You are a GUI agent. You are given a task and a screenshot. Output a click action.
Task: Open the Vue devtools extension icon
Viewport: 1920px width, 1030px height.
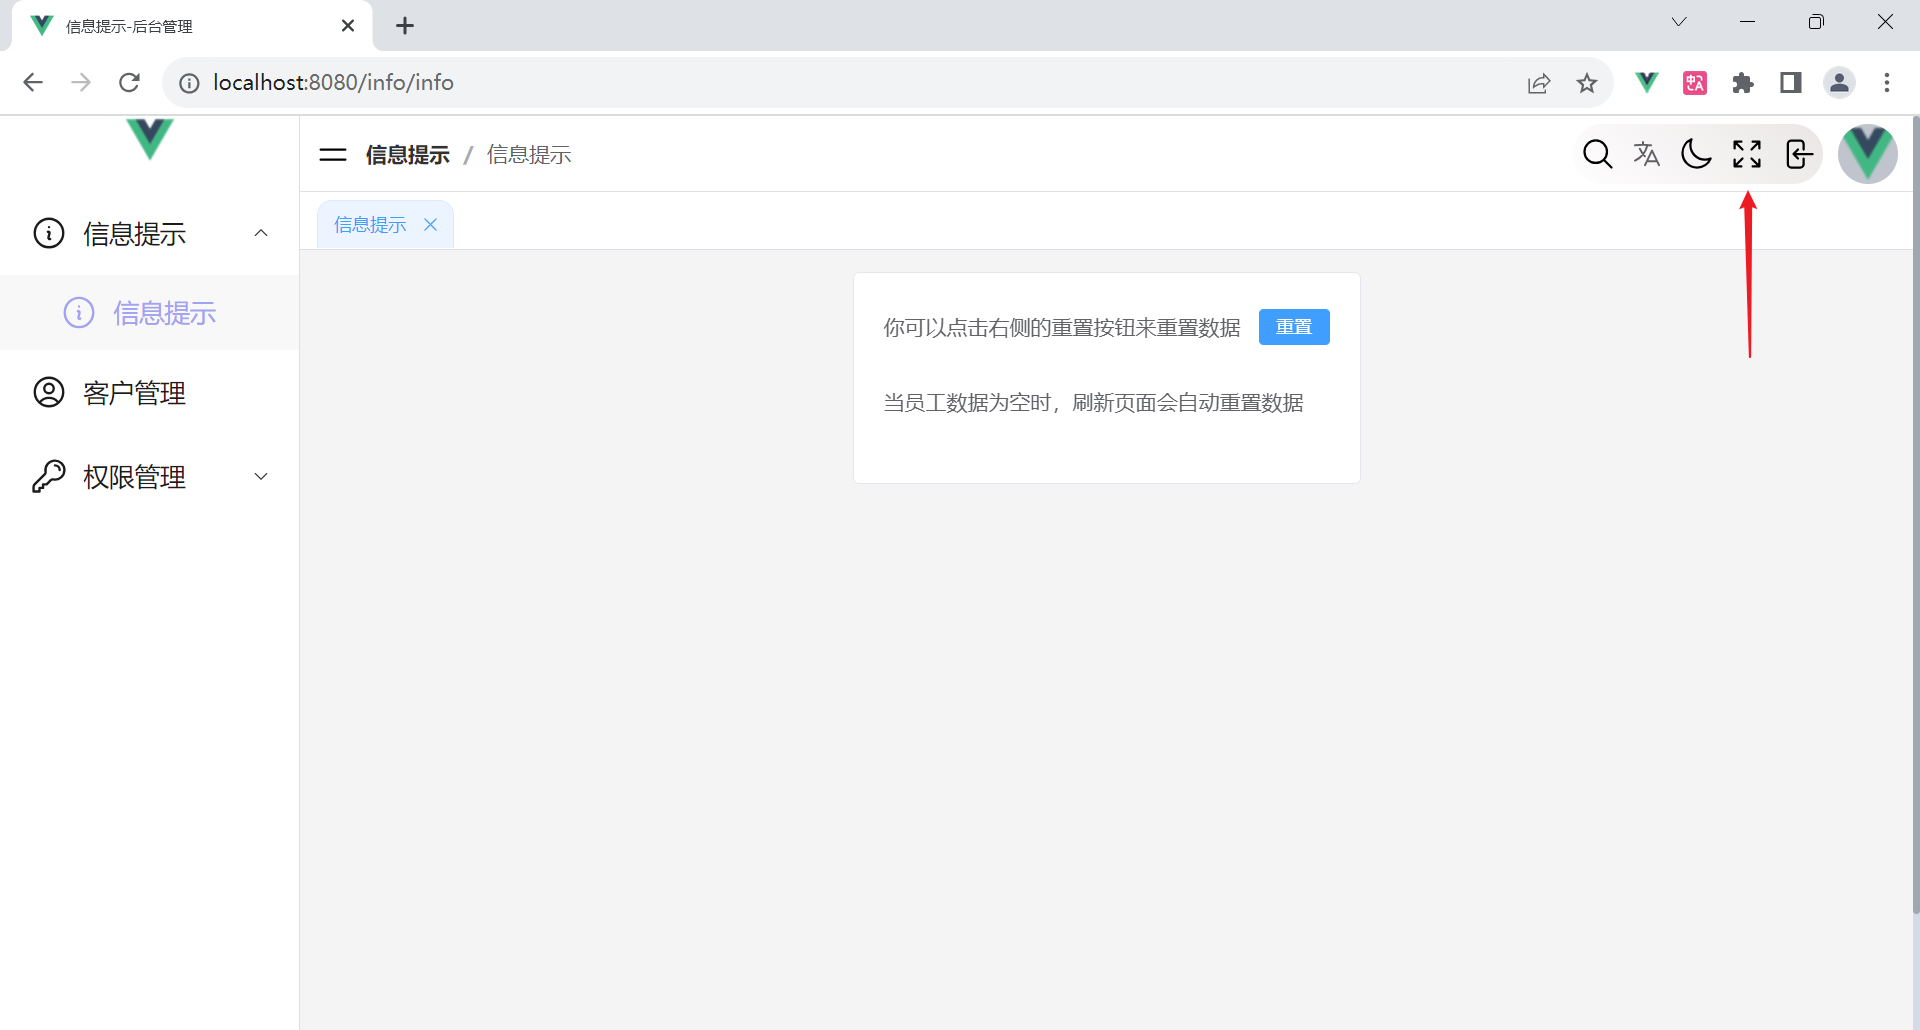[1646, 82]
